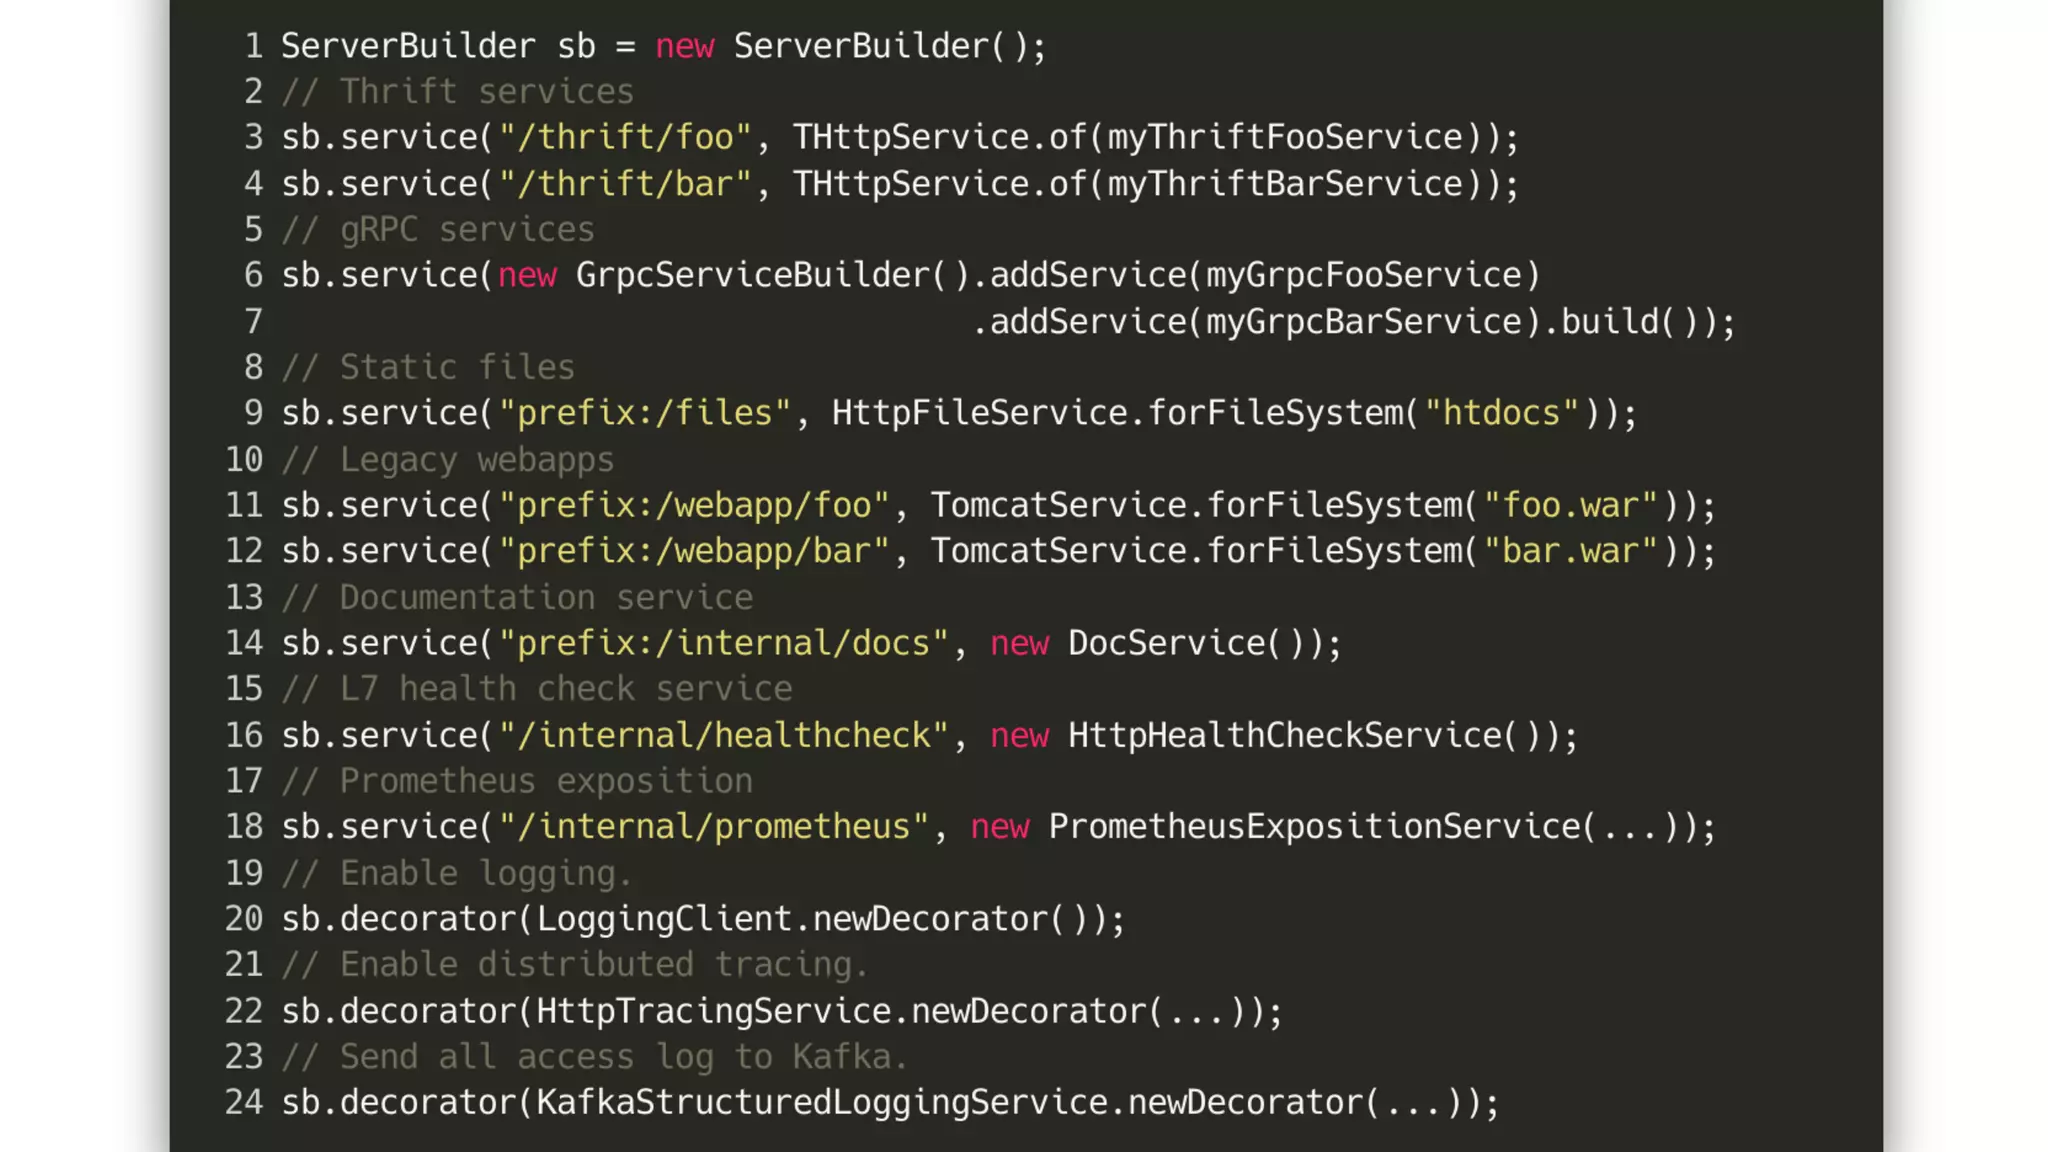Click the '// Legacy webapps' comment
The image size is (2048, 1152).
click(447, 460)
